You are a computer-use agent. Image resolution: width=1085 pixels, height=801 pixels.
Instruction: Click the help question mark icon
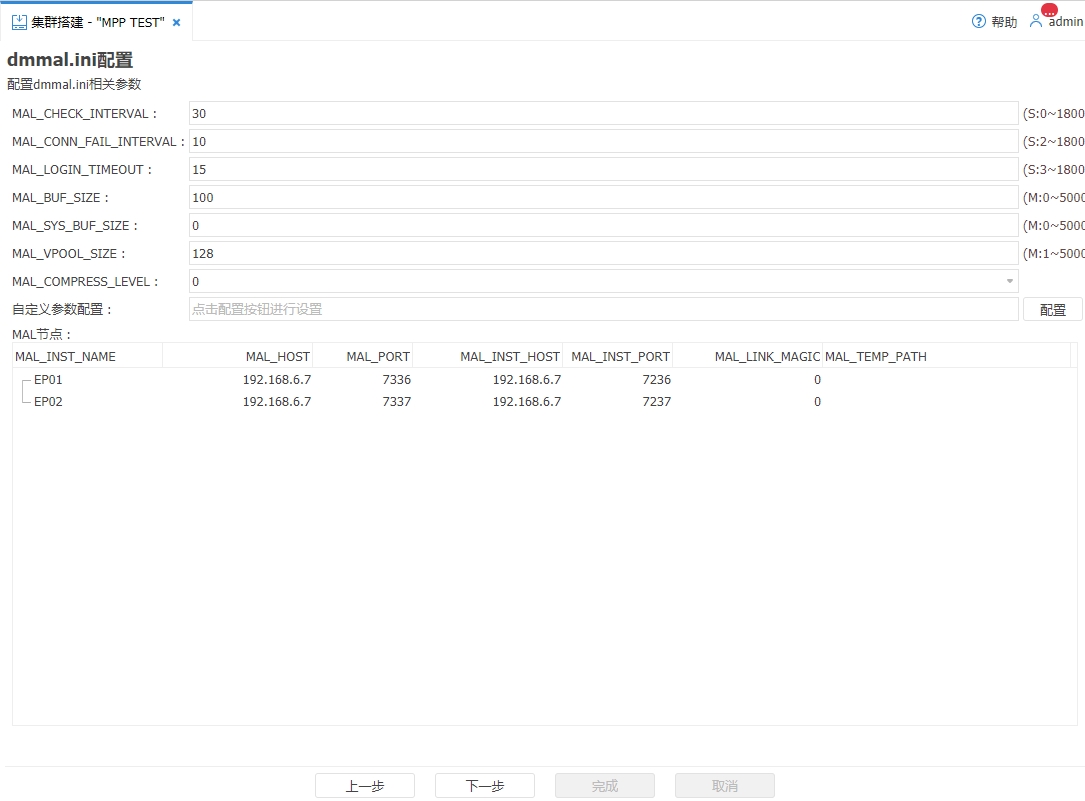pos(979,21)
